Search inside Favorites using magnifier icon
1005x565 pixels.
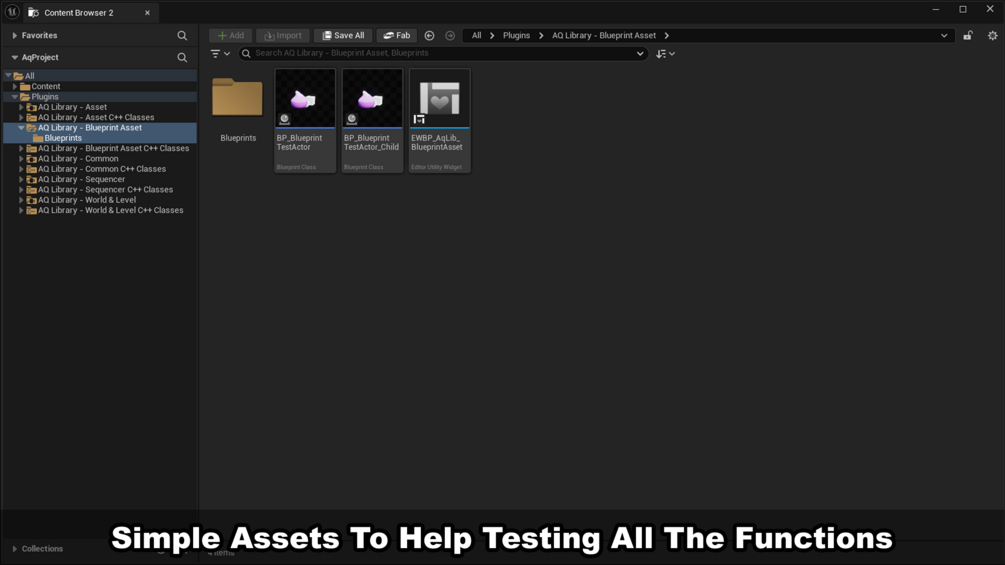pos(182,36)
